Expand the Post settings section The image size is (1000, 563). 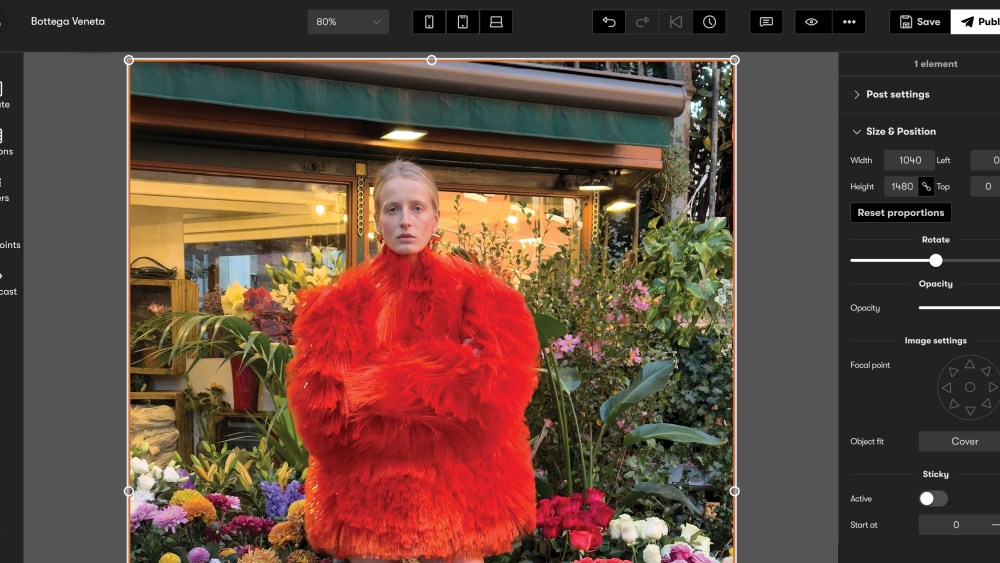pyautogui.click(x=897, y=94)
